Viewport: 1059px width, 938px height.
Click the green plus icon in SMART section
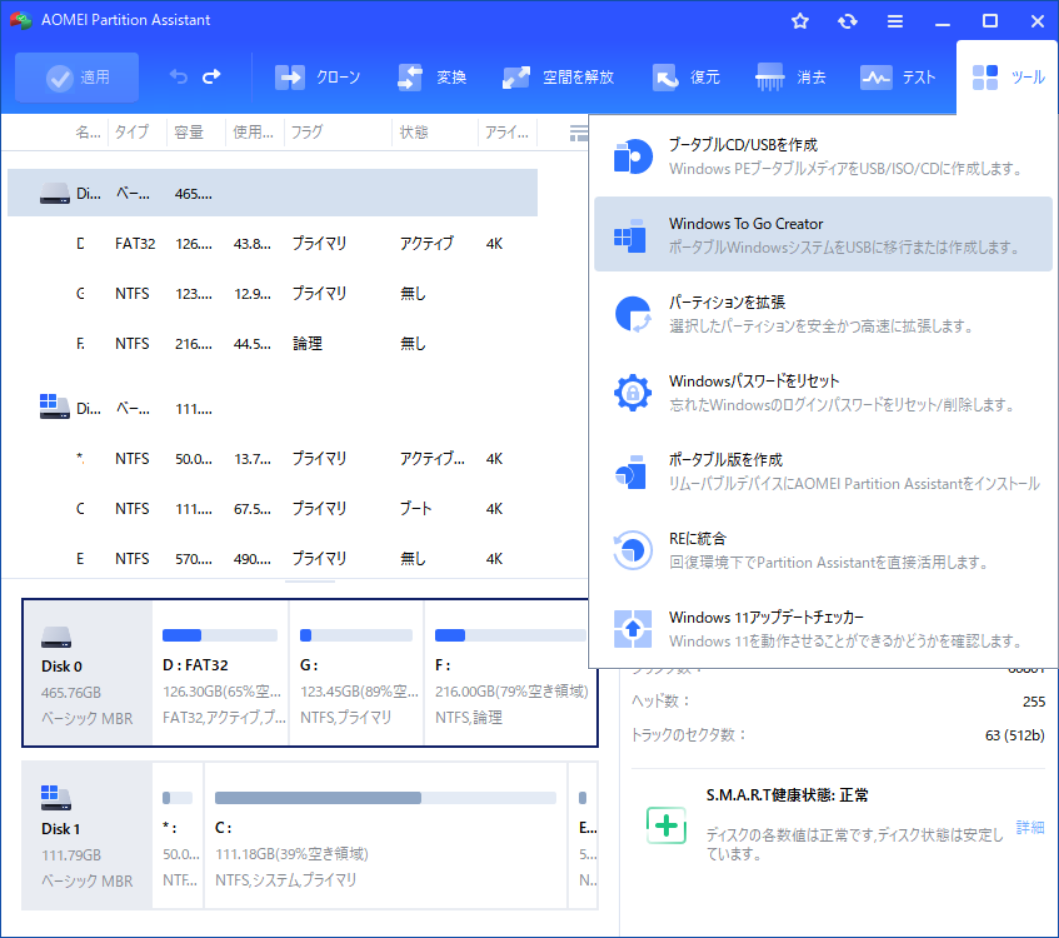(666, 826)
